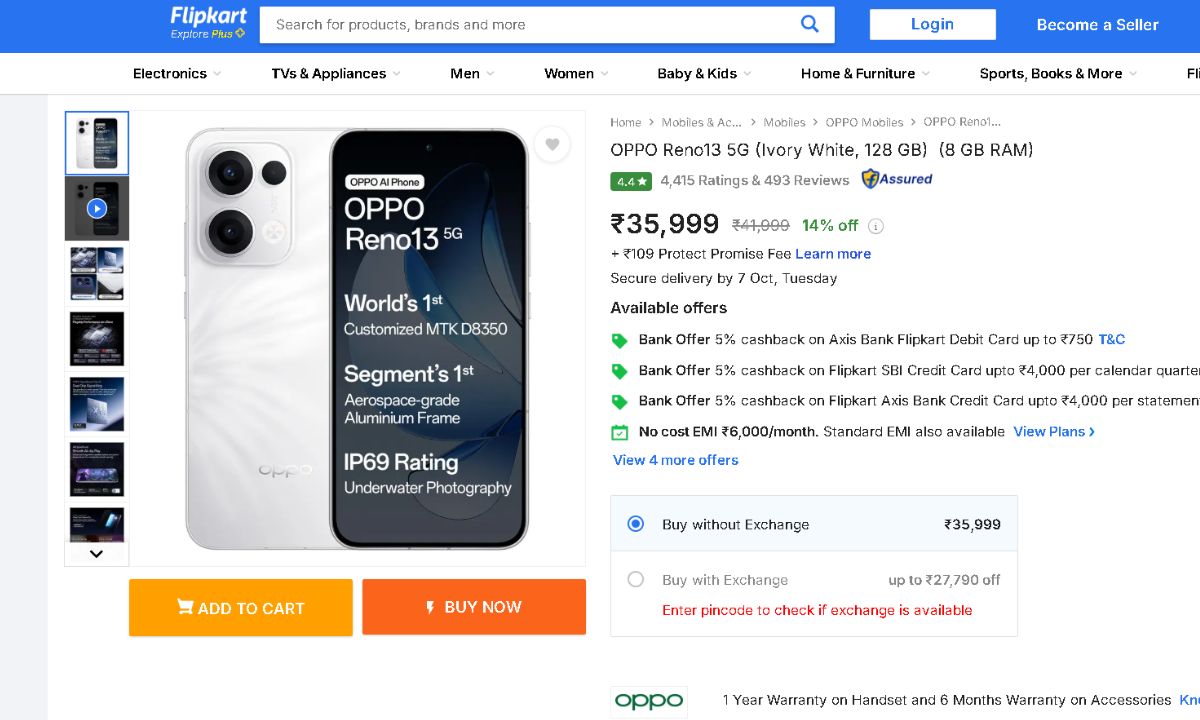This screenshot has height=720, width=1200.
Task: Select Buy with Exchange option
Action: coord(636,580)
